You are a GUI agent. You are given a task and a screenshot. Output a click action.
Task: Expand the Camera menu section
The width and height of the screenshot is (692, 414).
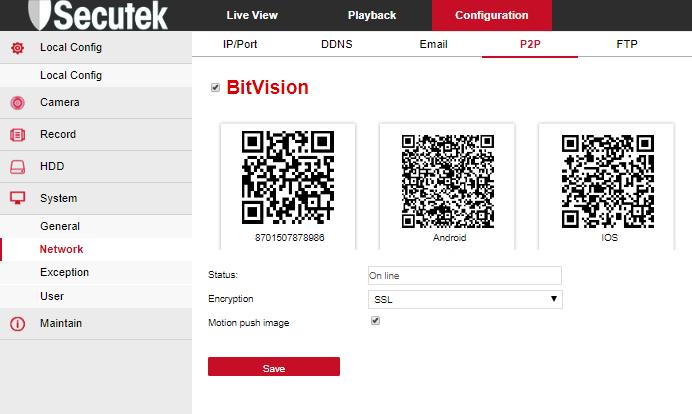tap(96, 103)
